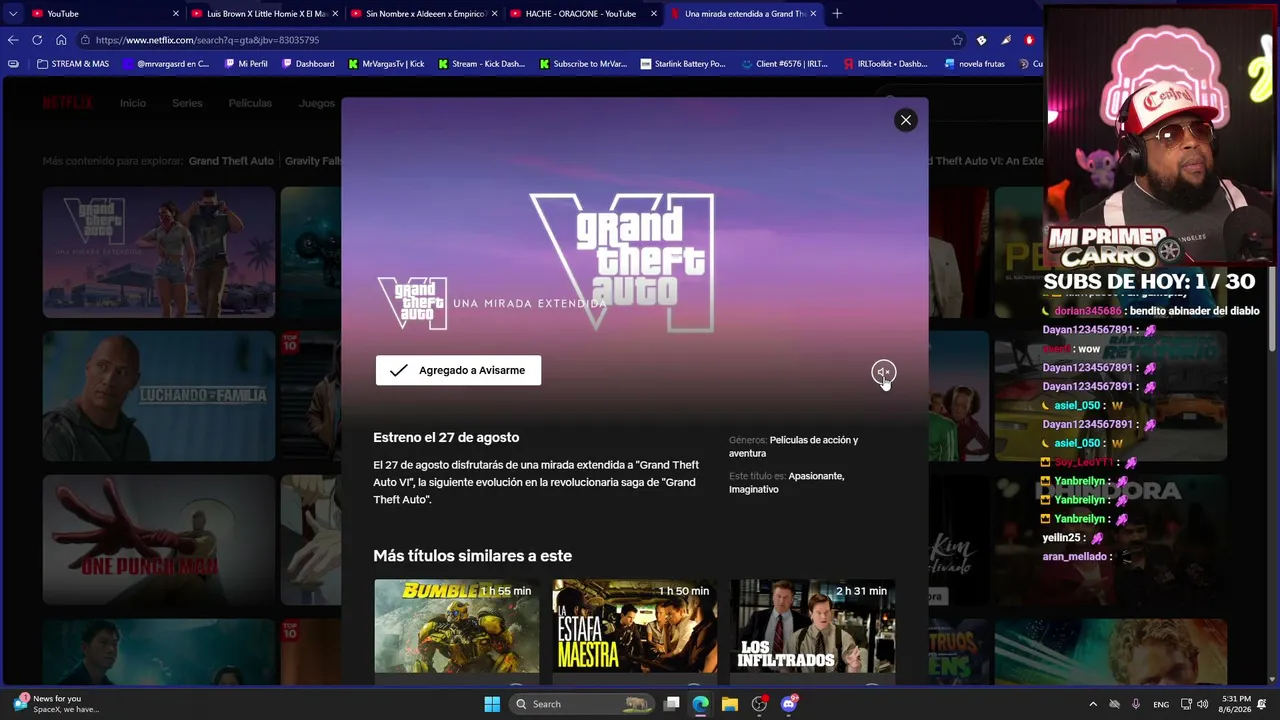Select the 'Imaginativo' tag link

click(754, 489)
